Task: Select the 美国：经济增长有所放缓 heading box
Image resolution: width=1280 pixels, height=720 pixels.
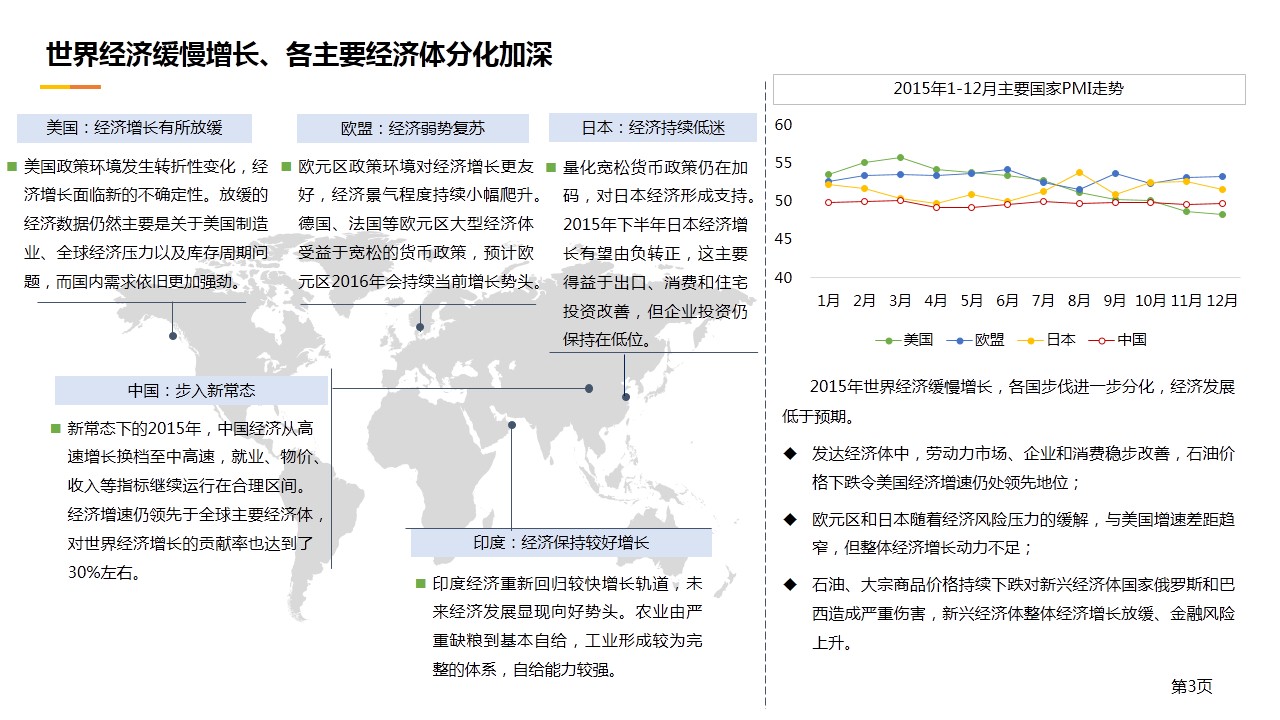Action: [x=135, y=128]
